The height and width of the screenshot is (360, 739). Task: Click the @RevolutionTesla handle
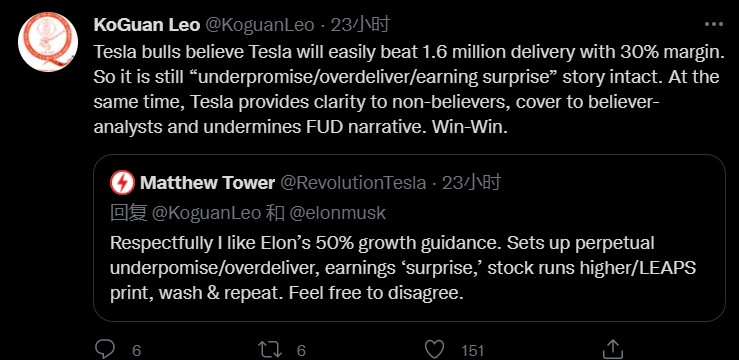pyautogui.click(x=353, y=183)
